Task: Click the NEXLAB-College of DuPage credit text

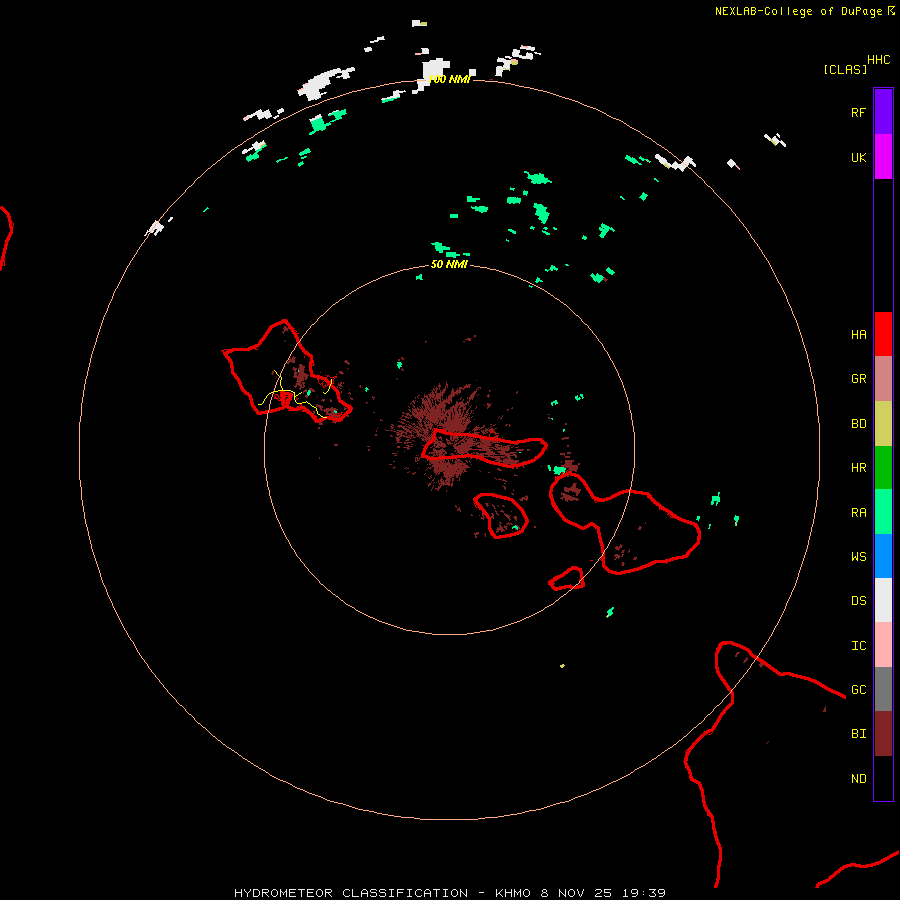Action: click(x=798, y=11)
